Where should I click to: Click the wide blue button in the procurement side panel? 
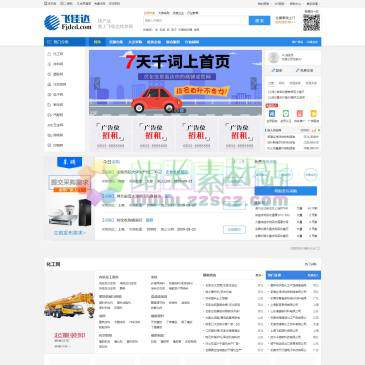tap(286, 191)
